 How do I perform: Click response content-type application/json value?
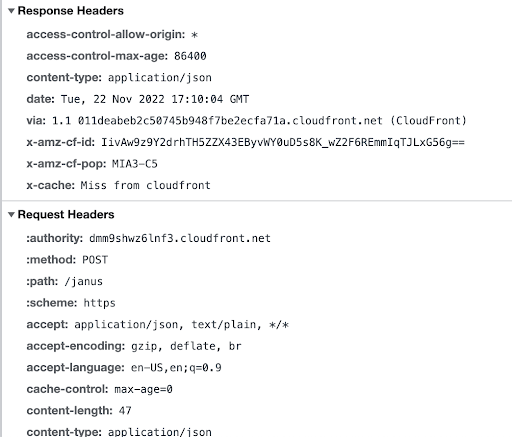tap(160, 78)
